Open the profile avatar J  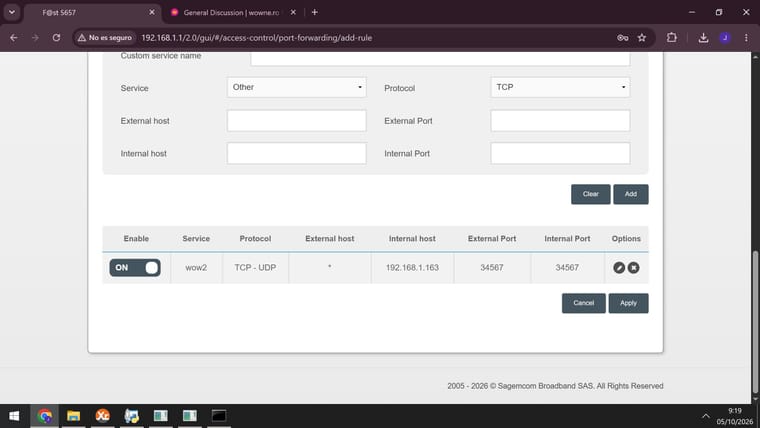click(725, 37)
